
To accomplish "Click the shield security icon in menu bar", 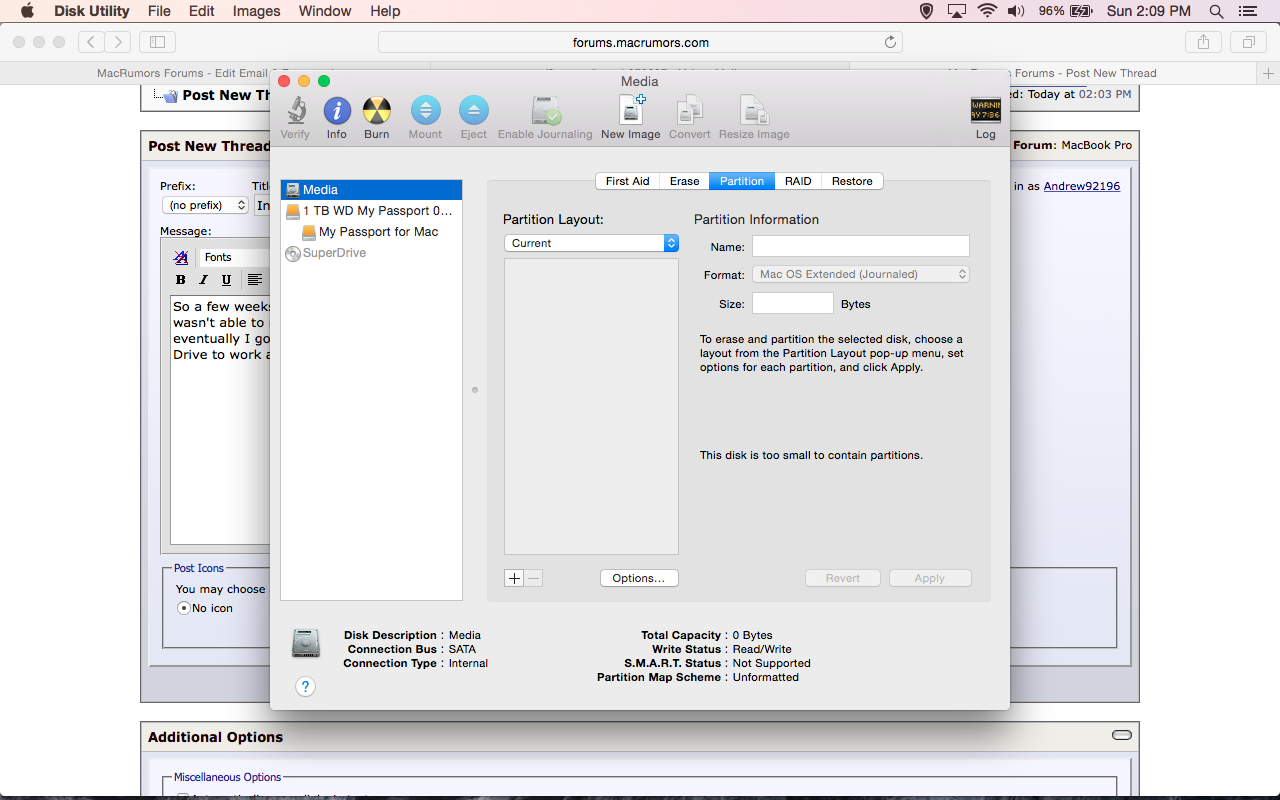I will pos(926,11).
